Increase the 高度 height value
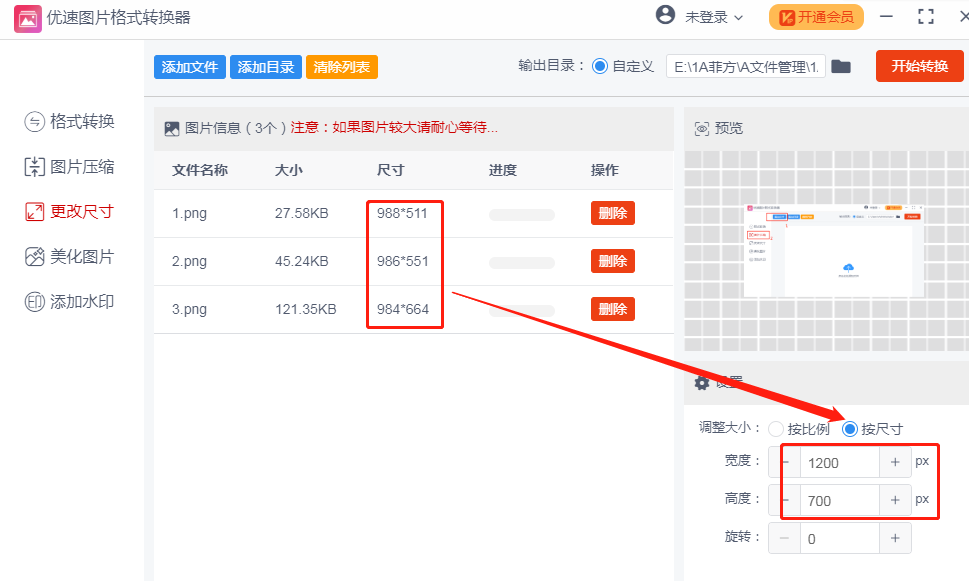Viewport: 969px width, 581px height. point(895,500)
